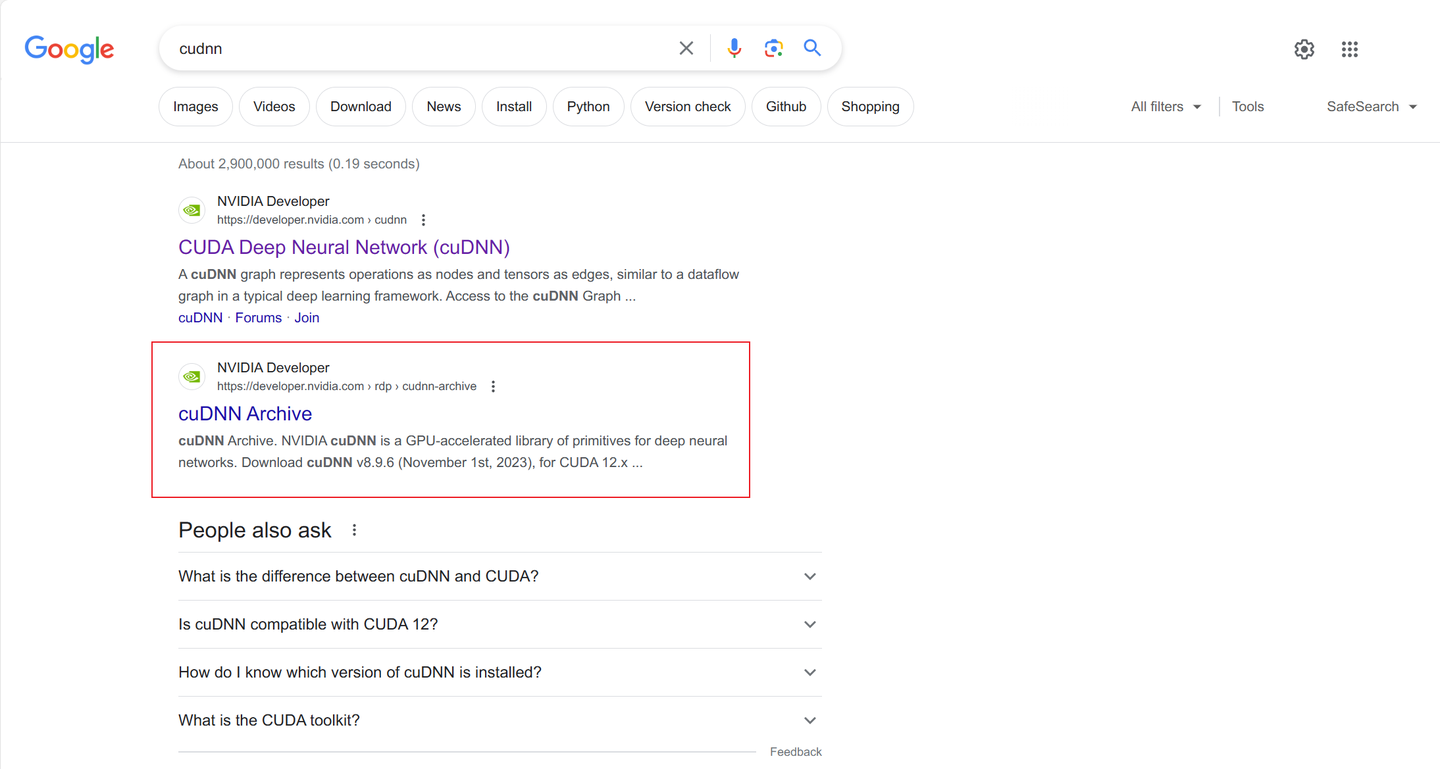This screenshot has width=1440, height=769.
Task: Open the cuDNN Archive link
Action: tap(245, 413)
